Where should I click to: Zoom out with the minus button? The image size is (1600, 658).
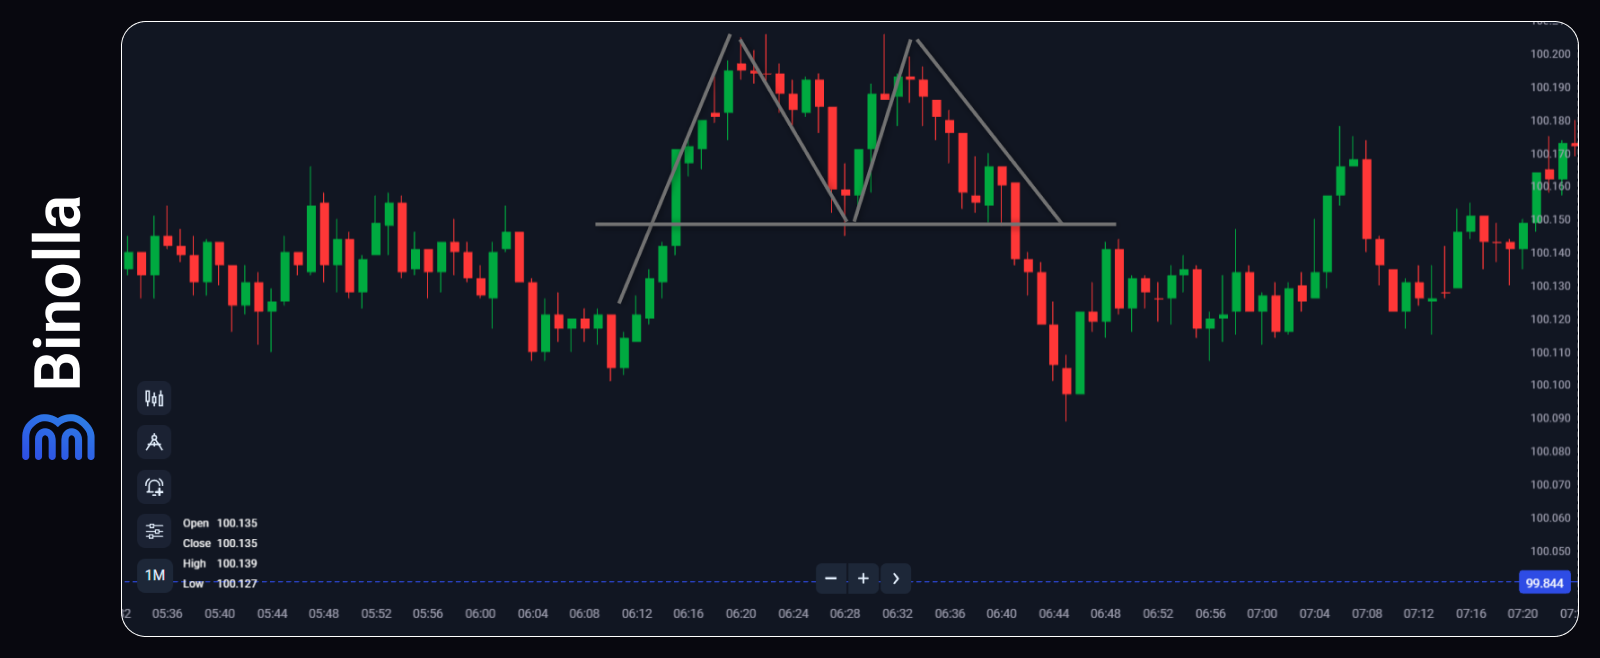831,578
